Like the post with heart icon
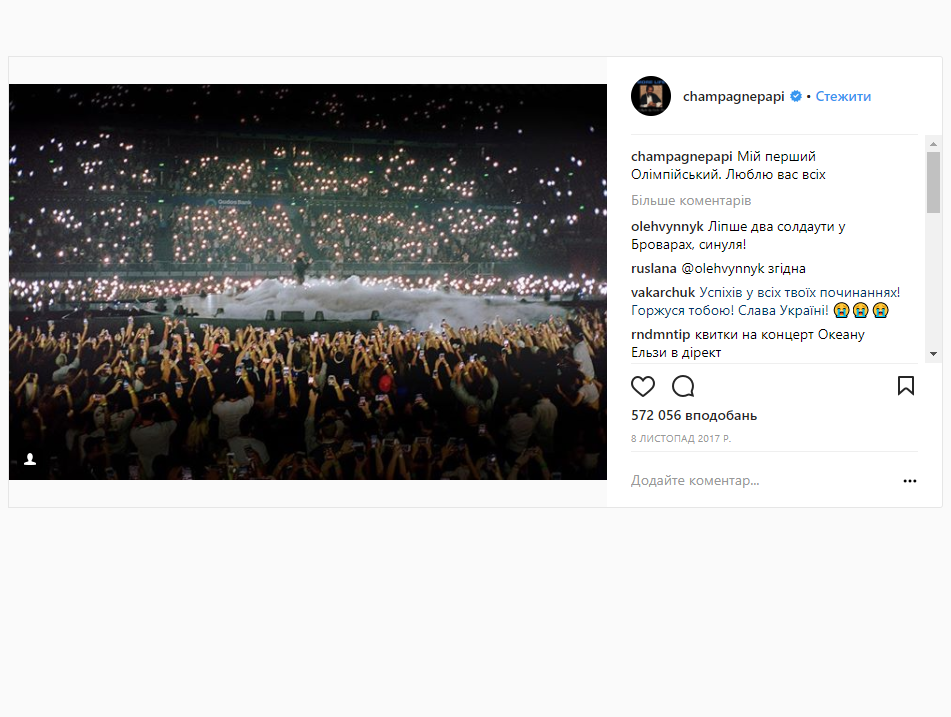This screenshot has width=951, height=717. coord(643,386)
